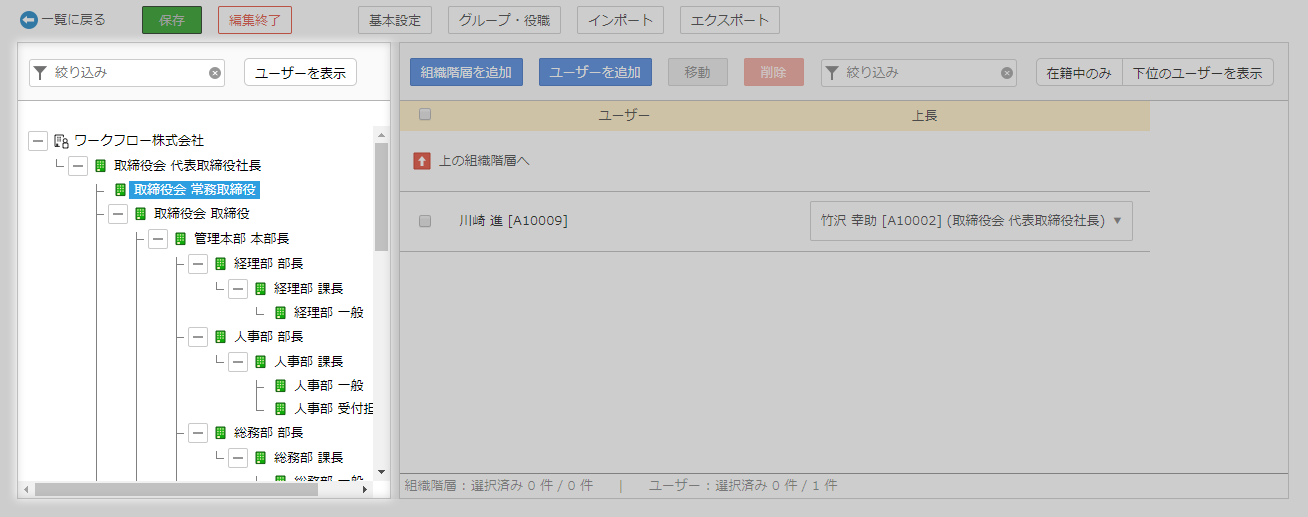Toggle the 在籍中のみ filter
The image size is (1308, 517).
(1079, 73)
